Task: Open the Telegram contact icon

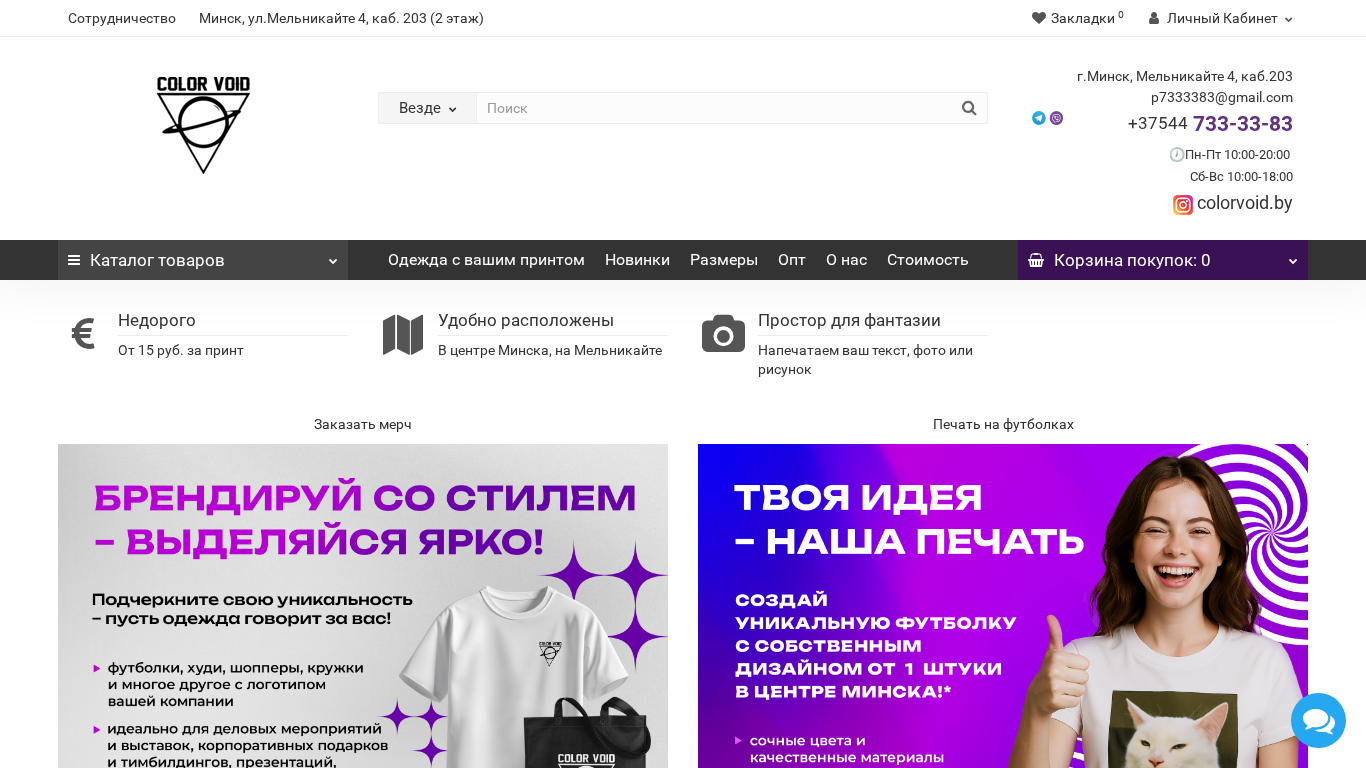Action: (x=1039, y=118)
